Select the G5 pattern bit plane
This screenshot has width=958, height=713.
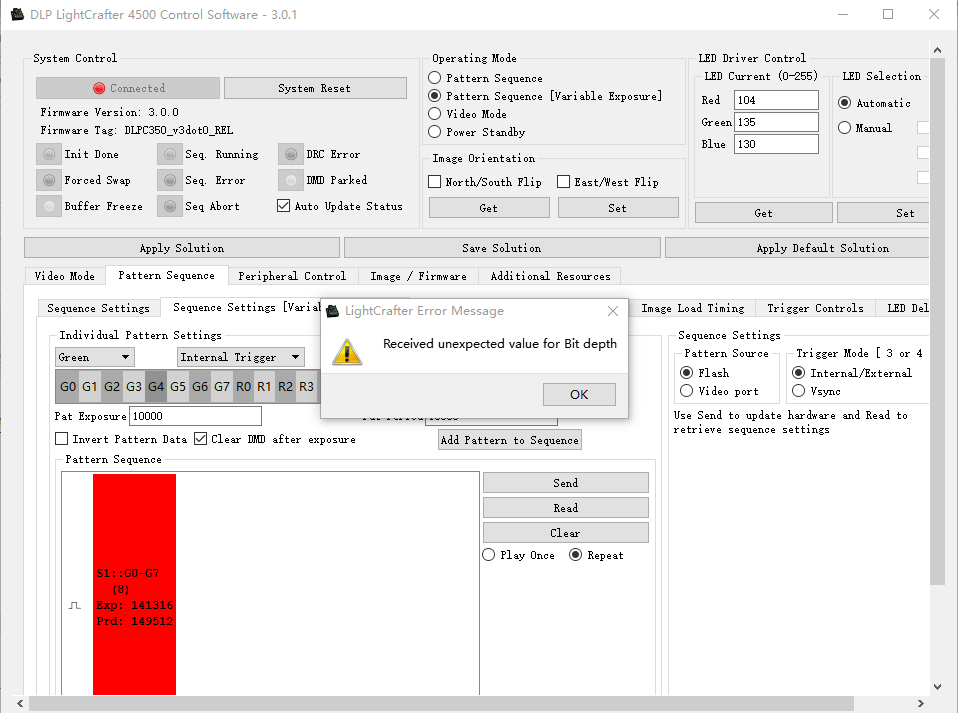pos(178,387)
